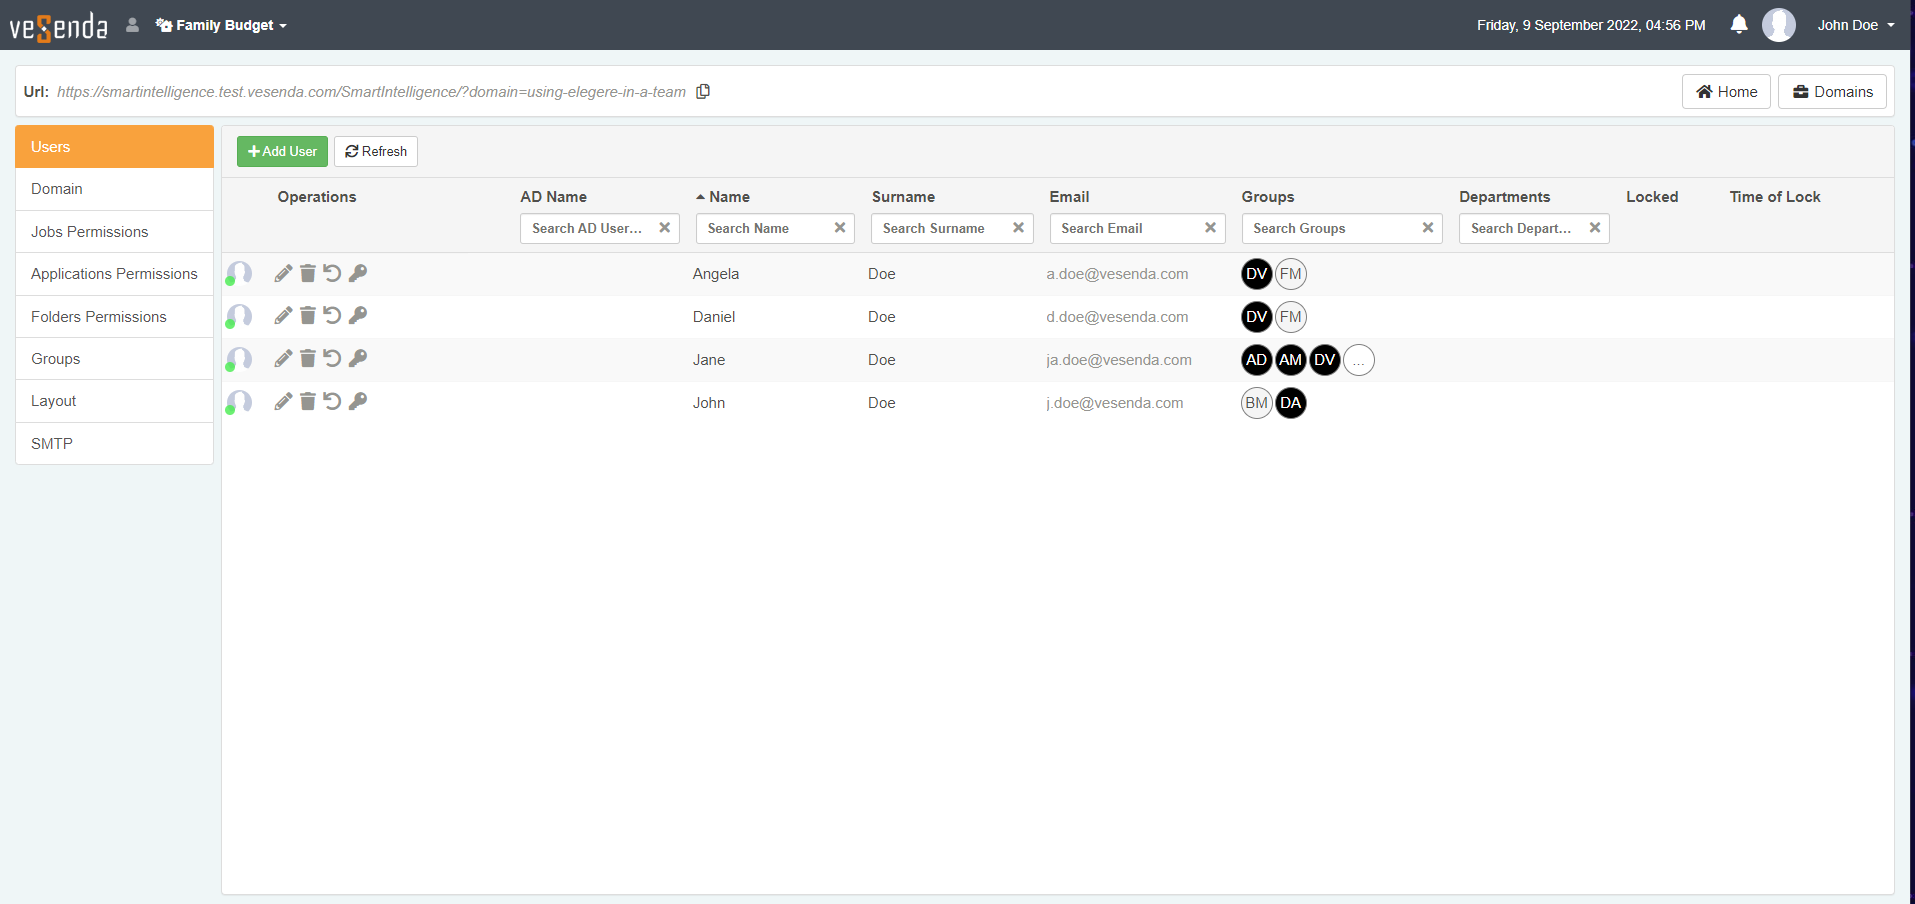Open Jobs Permissions in the sidebar
Image resolution: width=1915 pixels, height=904 pixels.
[90, 232]
